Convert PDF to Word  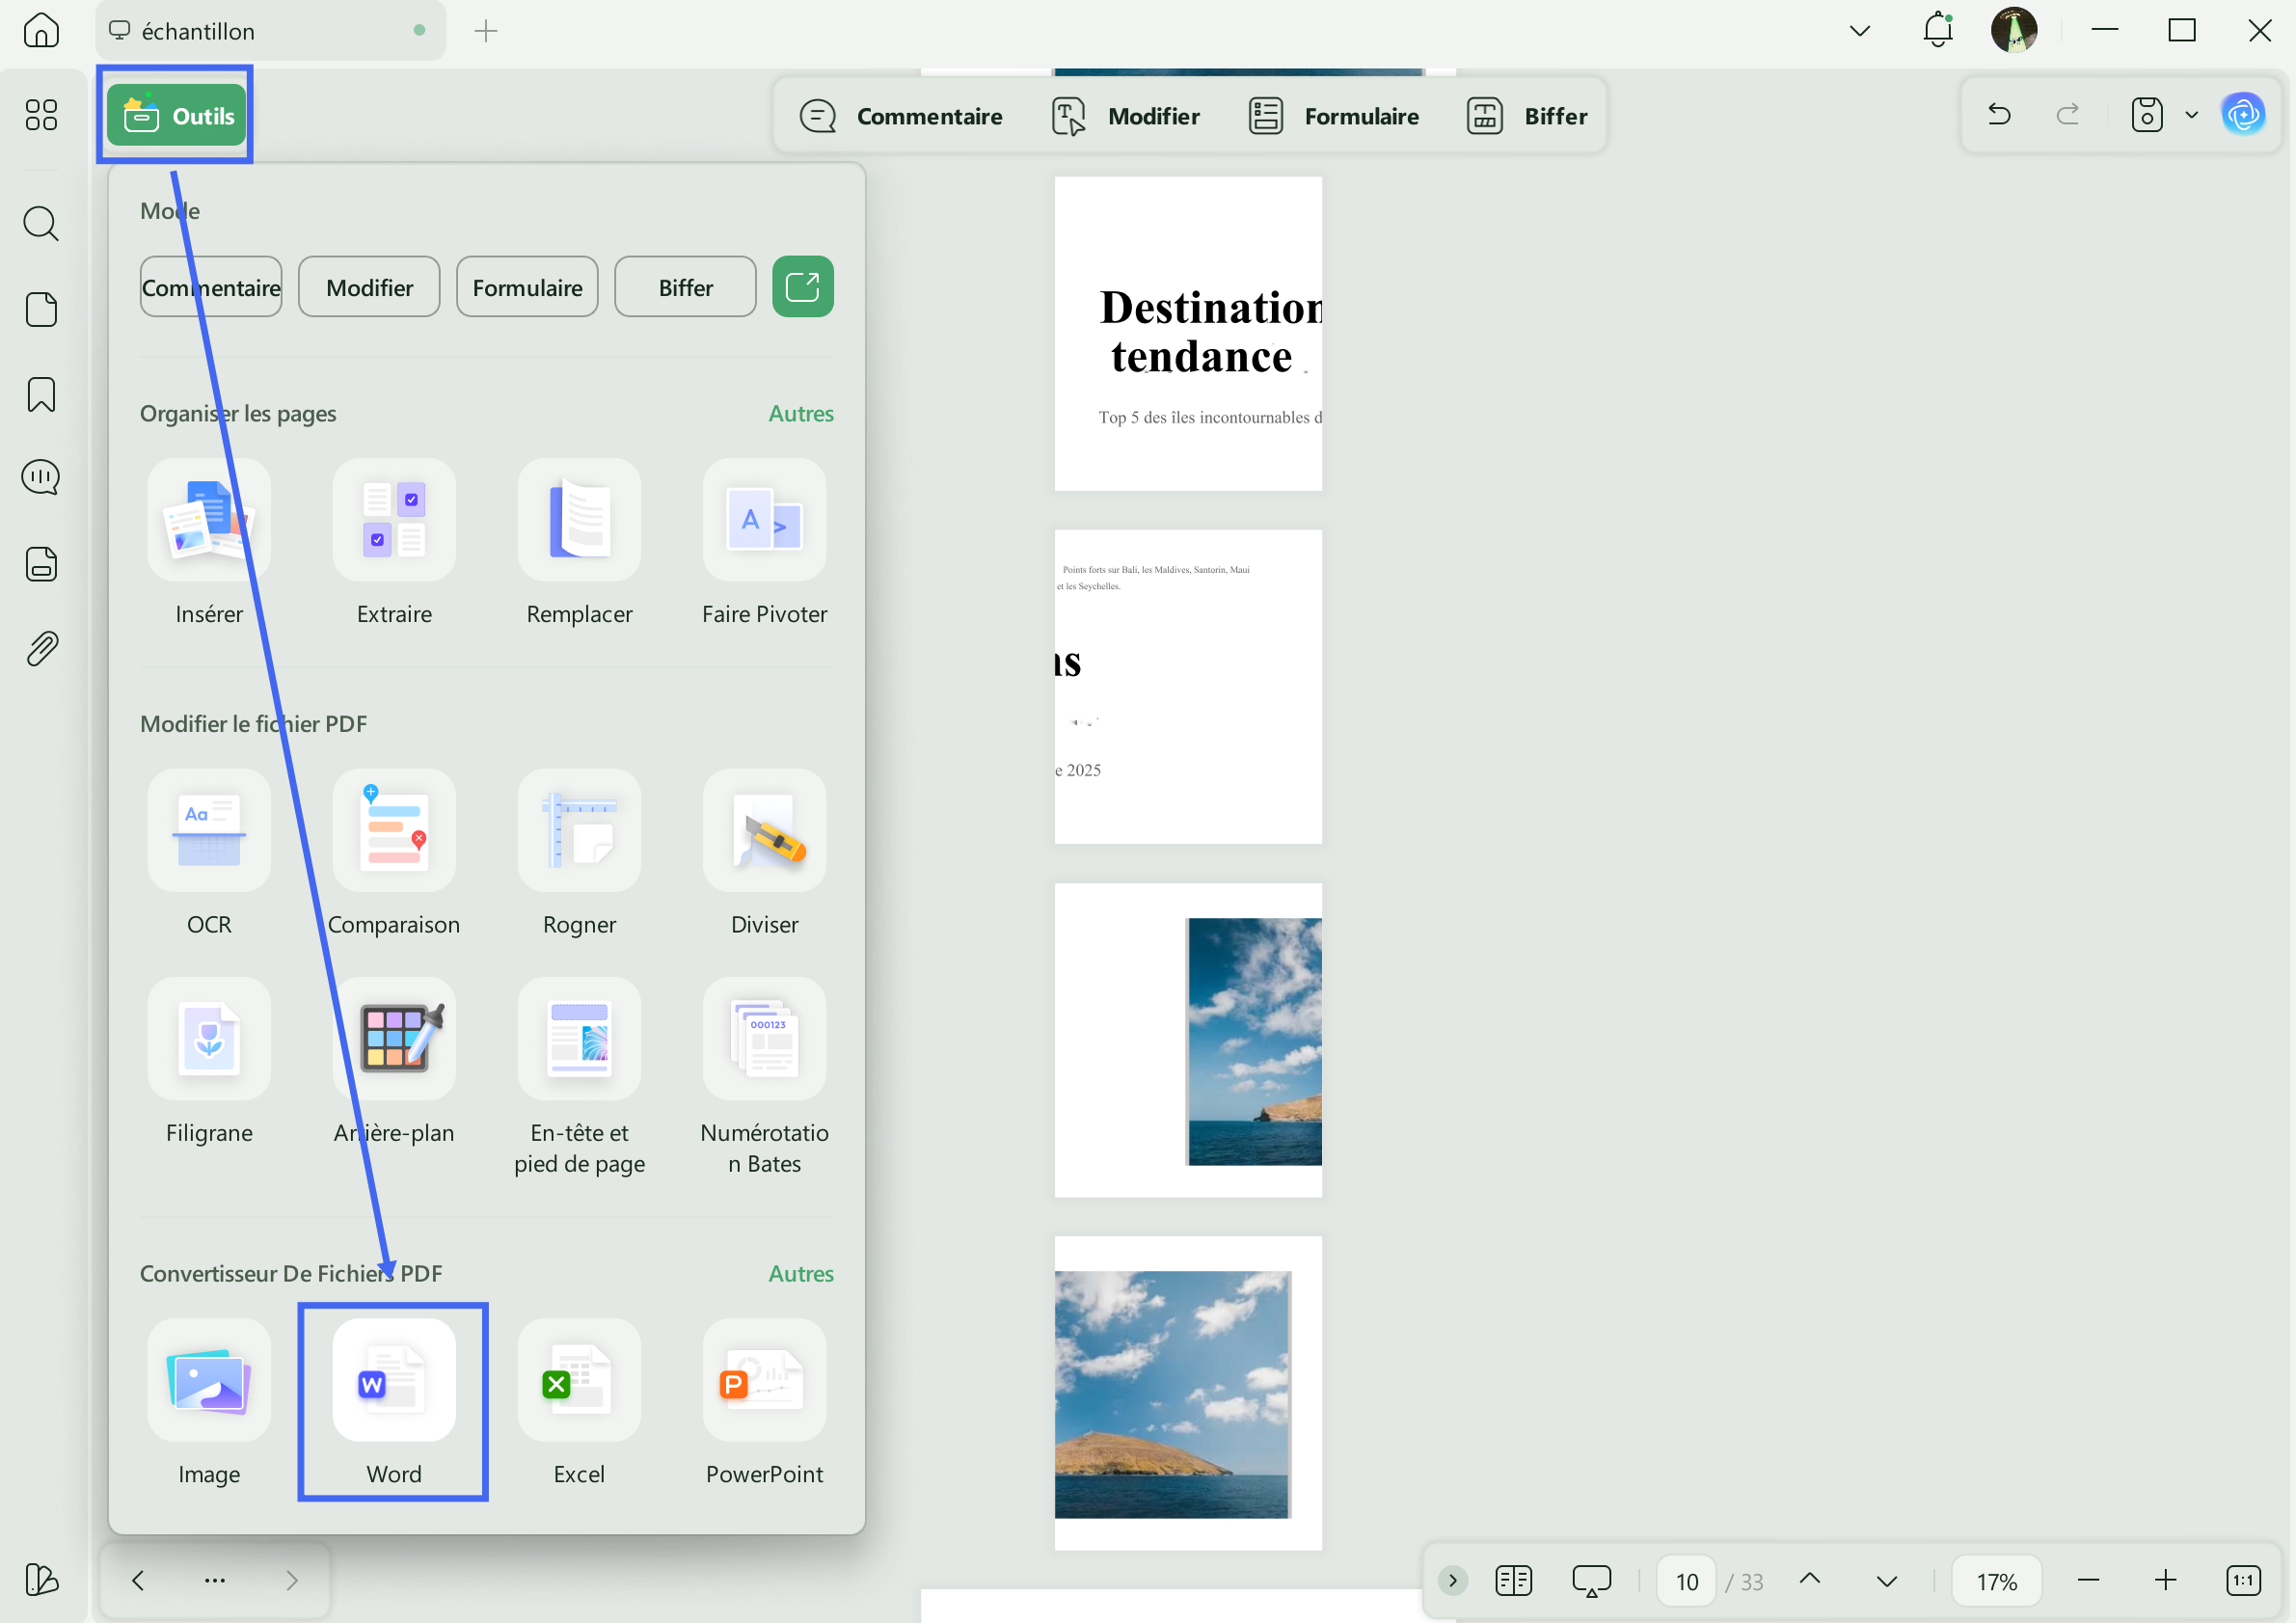[394, 1380]
